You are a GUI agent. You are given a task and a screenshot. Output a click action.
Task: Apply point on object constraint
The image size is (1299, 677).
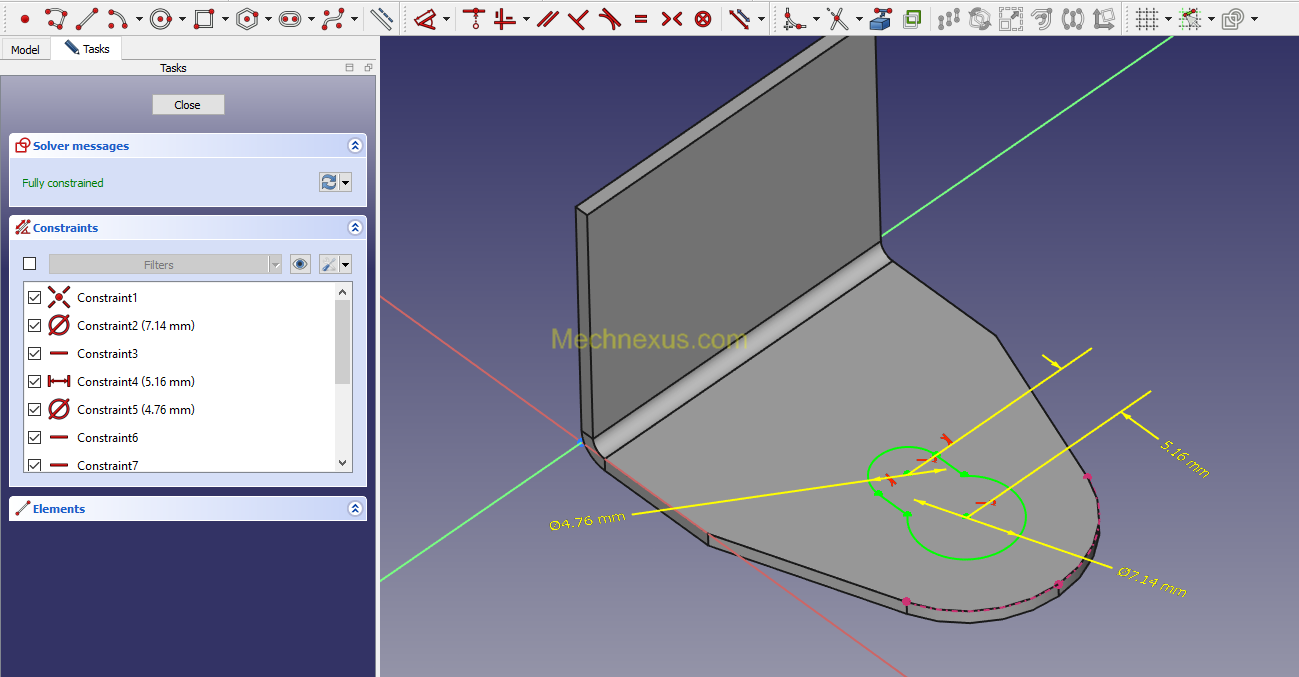click(473, 18)
